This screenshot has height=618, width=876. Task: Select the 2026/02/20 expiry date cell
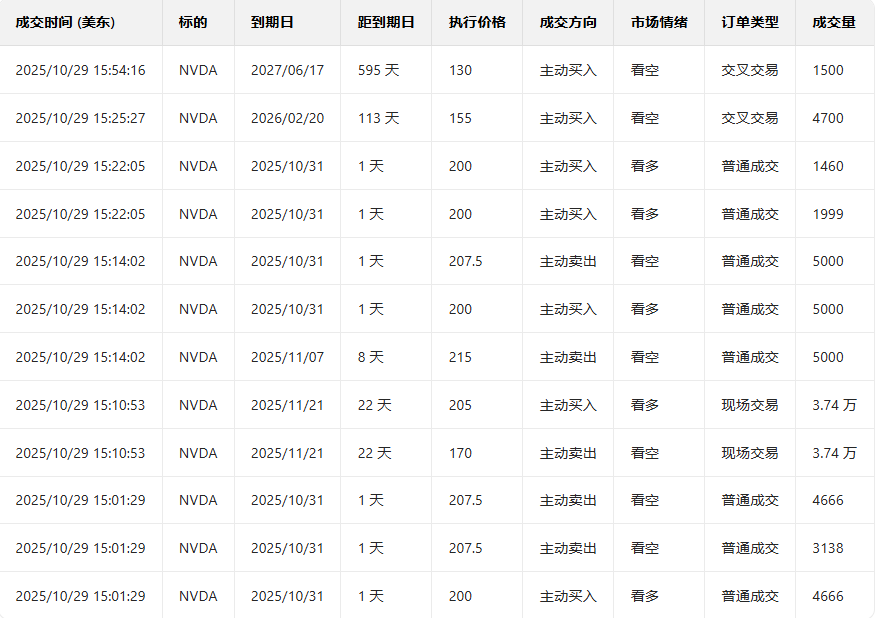(x=287, y=118)
